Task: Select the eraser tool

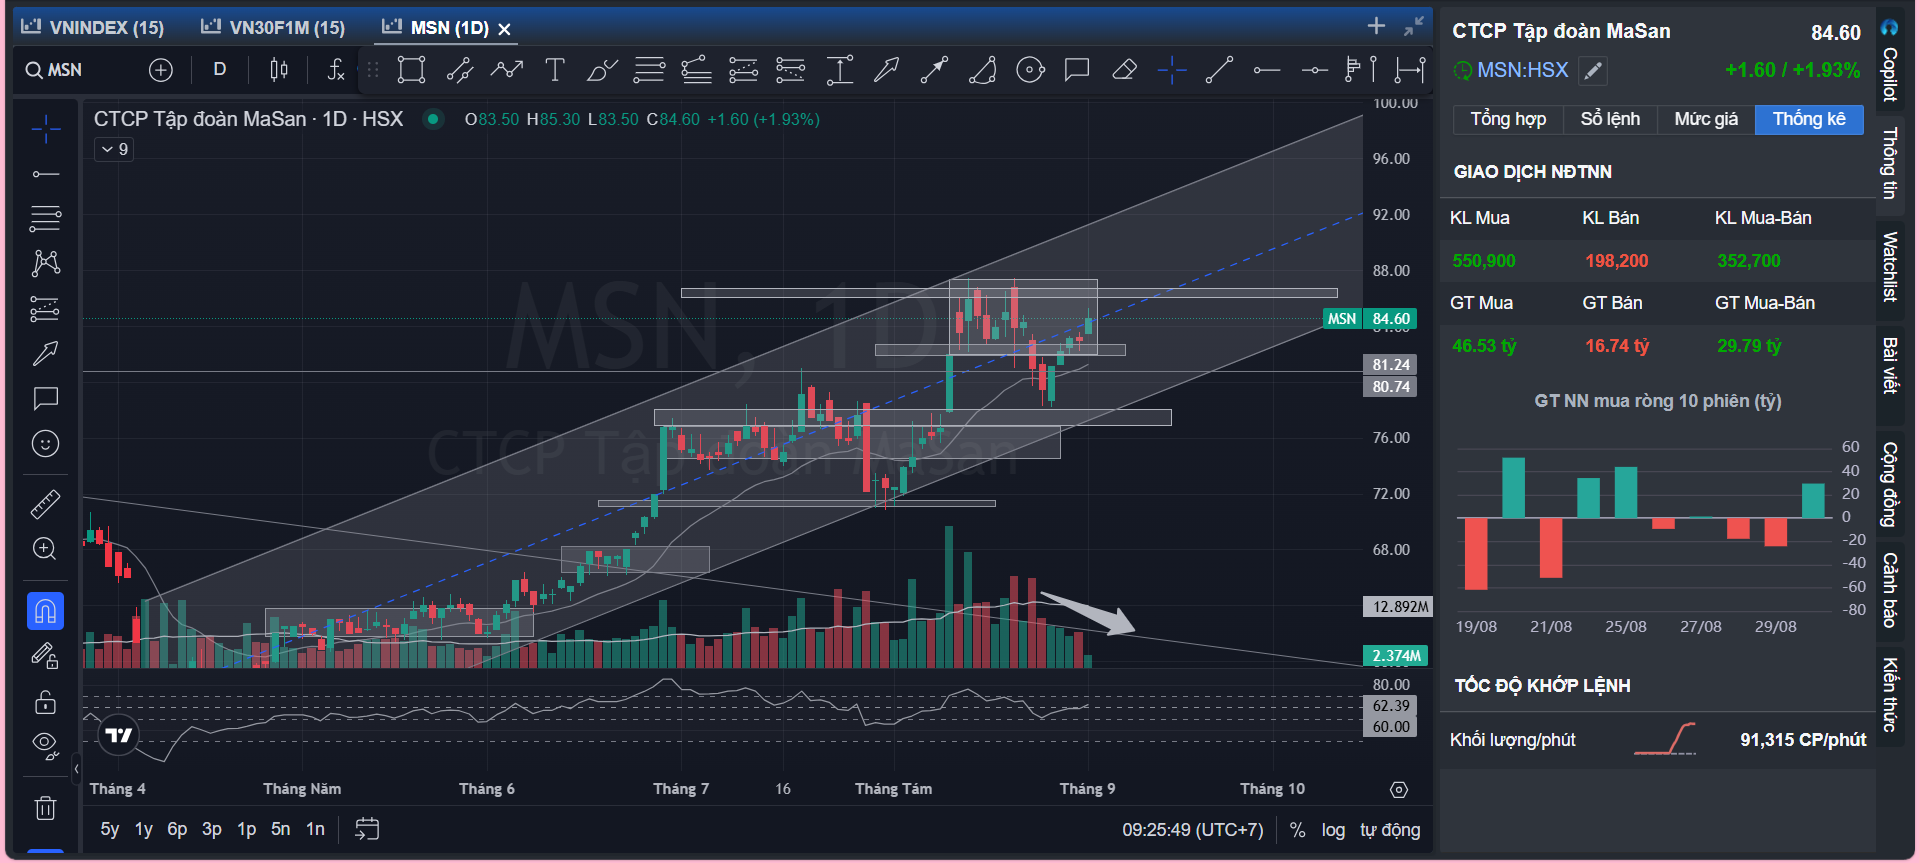Action: tap(1124, 70)
